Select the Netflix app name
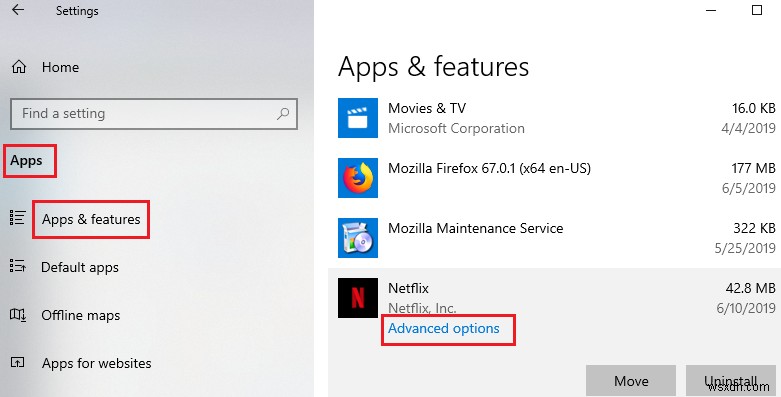The image size is (781, 397). click(x=408, y=288)
